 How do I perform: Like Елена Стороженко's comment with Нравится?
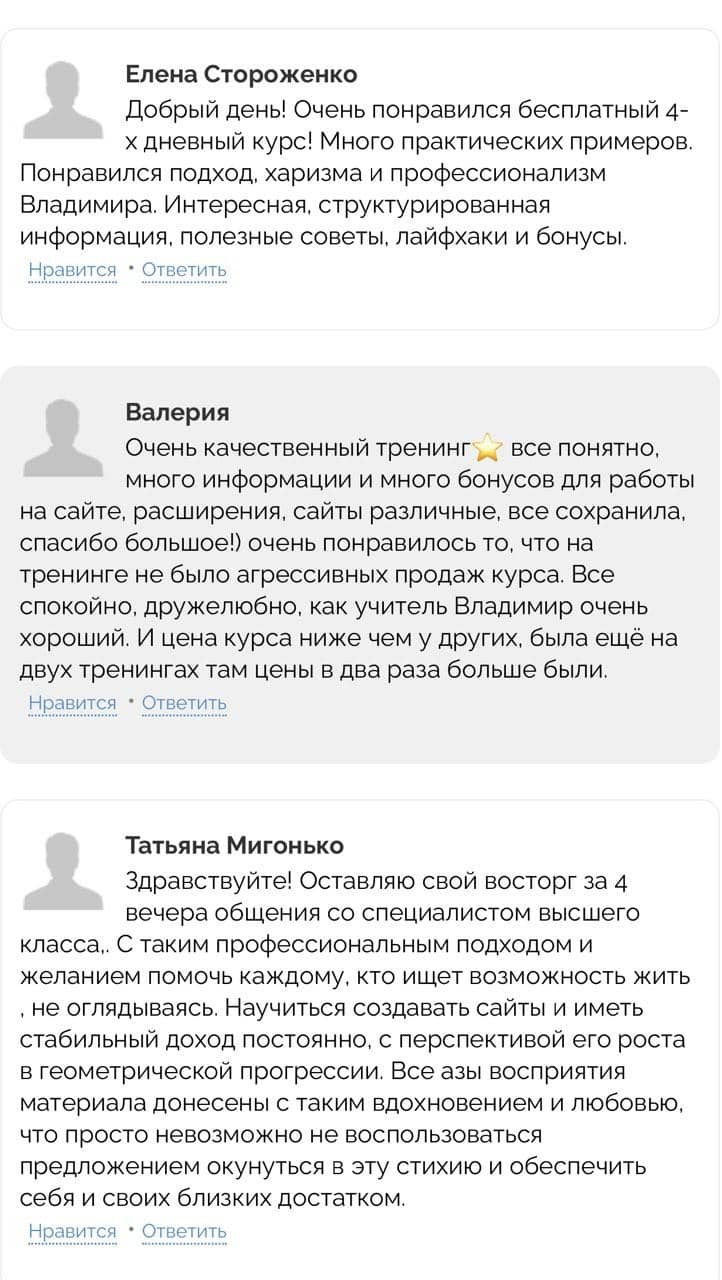pyautogui.click(x=72, y=270)
